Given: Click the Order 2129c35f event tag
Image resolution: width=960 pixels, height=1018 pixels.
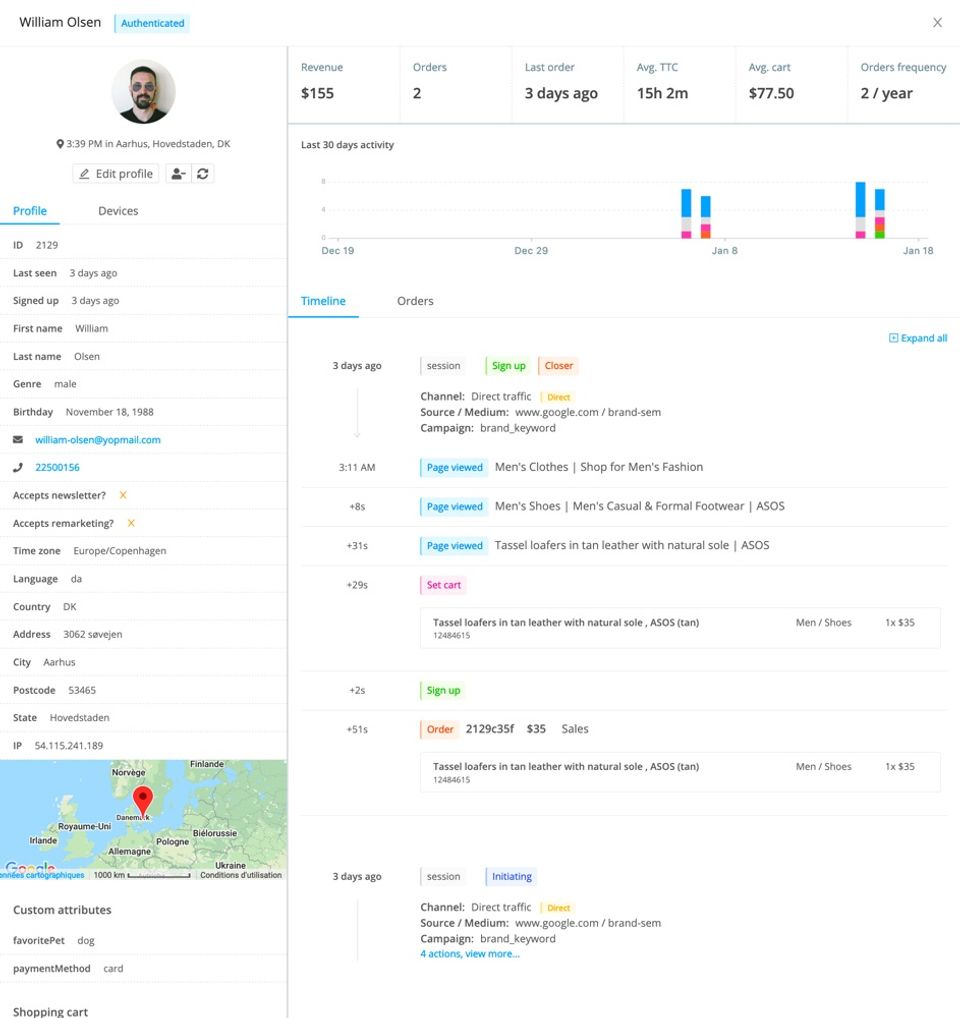Looking at the screenshot, I should 439,729.
